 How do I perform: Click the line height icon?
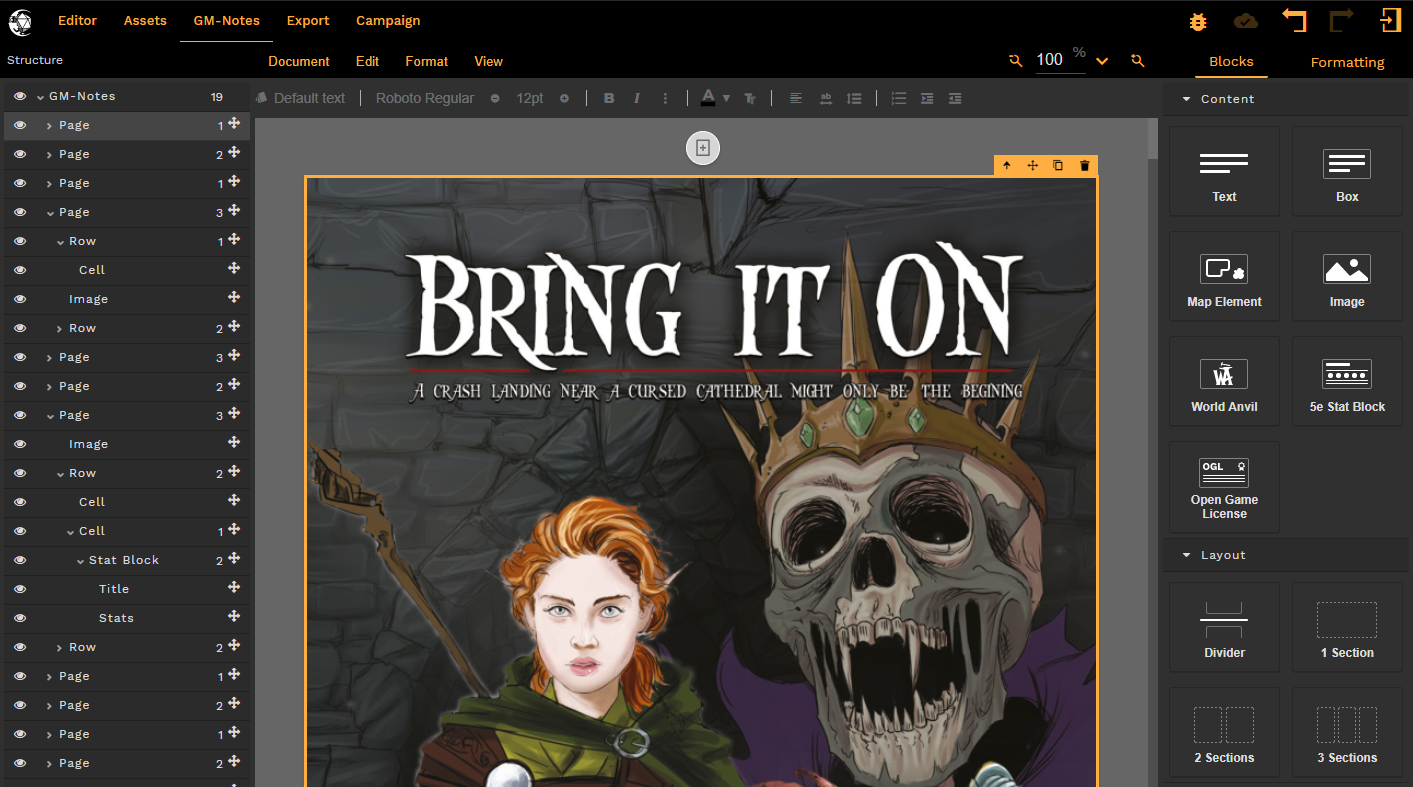pos(854,98)
